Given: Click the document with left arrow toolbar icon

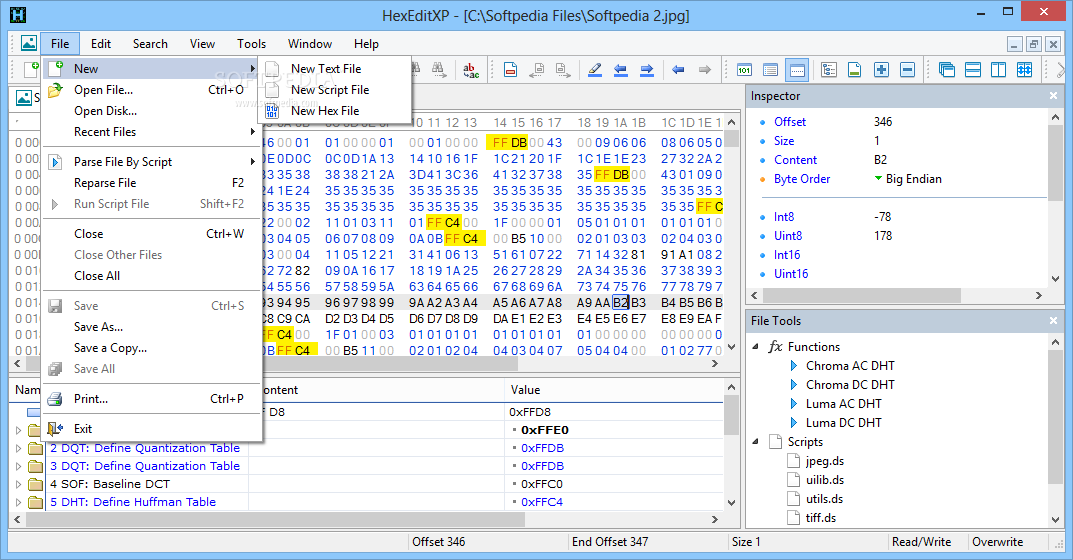Looking at the screenshot, I should [539, 70].
